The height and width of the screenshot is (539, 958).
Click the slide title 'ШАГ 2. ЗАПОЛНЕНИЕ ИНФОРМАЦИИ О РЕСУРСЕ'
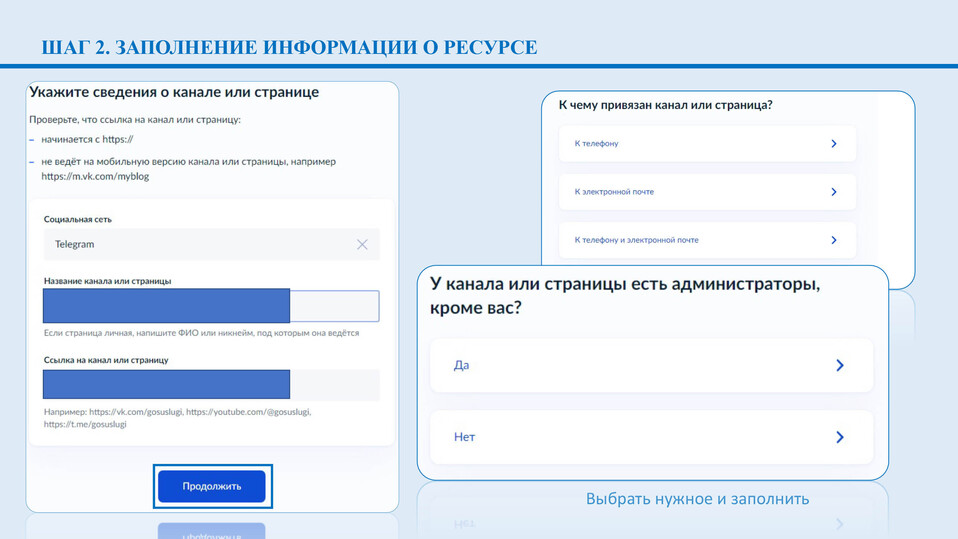coord(289,48)
